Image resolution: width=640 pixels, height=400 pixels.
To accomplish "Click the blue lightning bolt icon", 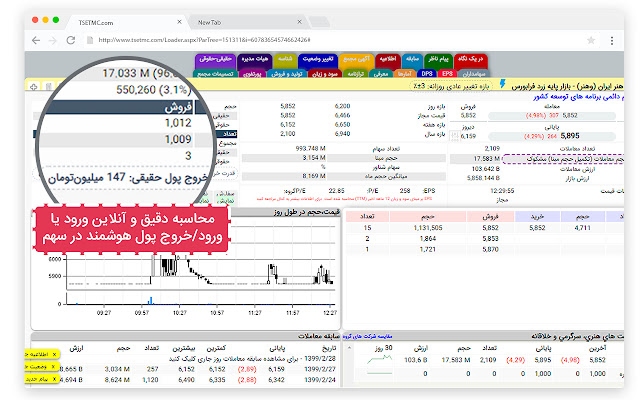I will pos(502,84).
